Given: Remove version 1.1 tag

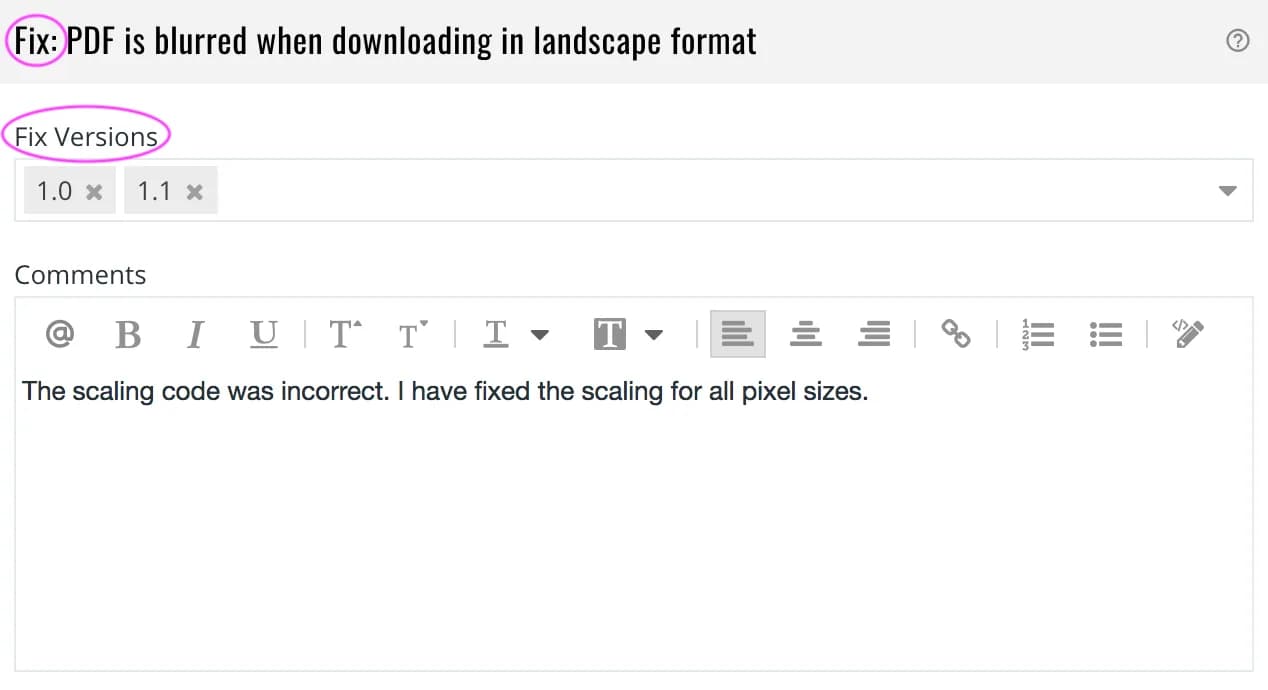Looking at the screenshot, I should click(195, 192).
